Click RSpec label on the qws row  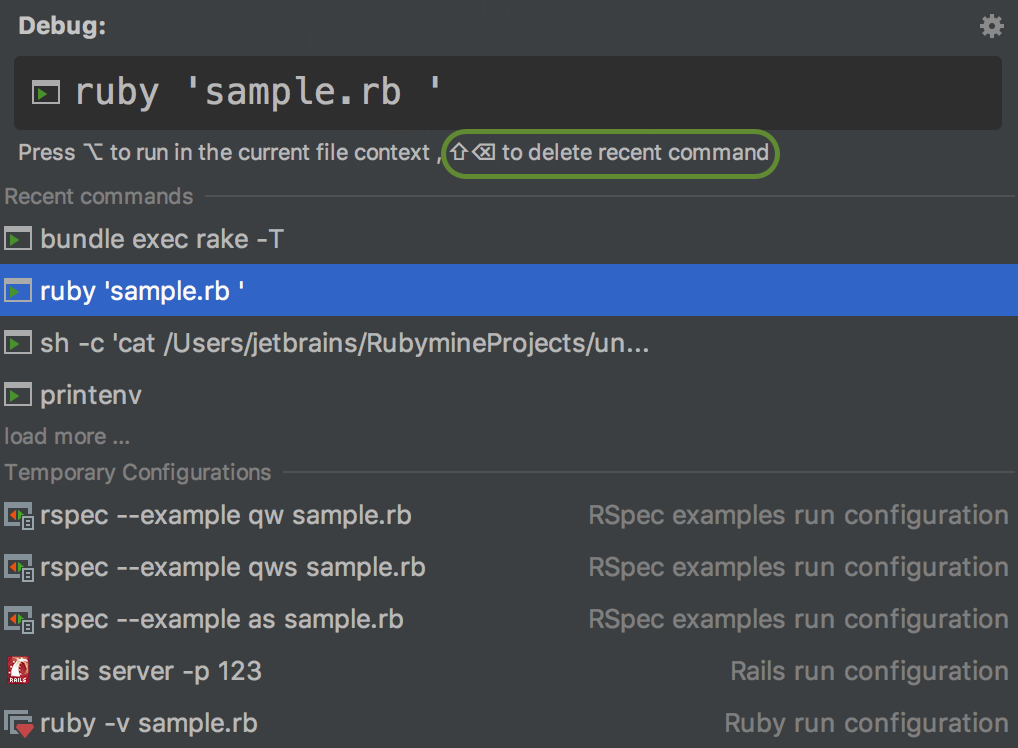799,567
